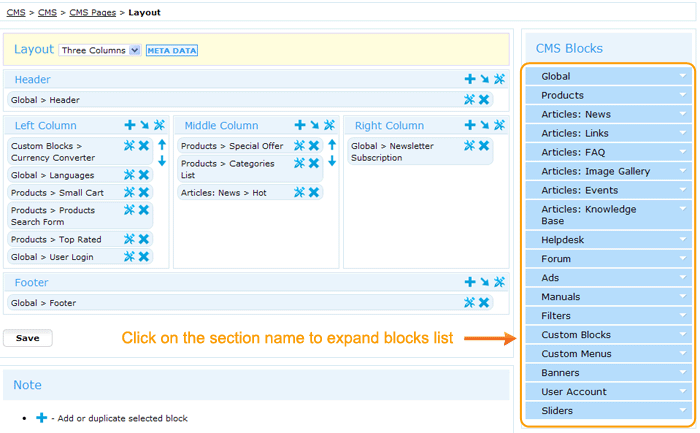The image size is (700, 433).
Task: Expand the Custom Menus section
Action: 608,354
